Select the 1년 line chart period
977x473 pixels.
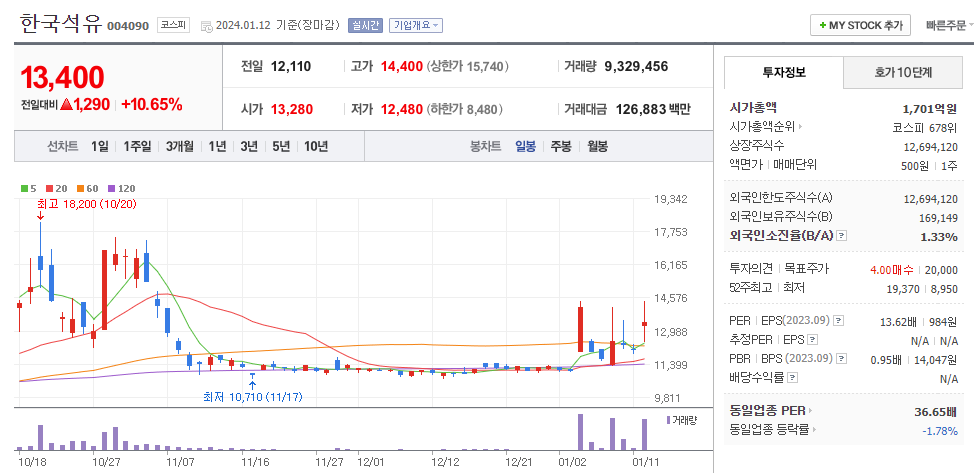(217, 146)
